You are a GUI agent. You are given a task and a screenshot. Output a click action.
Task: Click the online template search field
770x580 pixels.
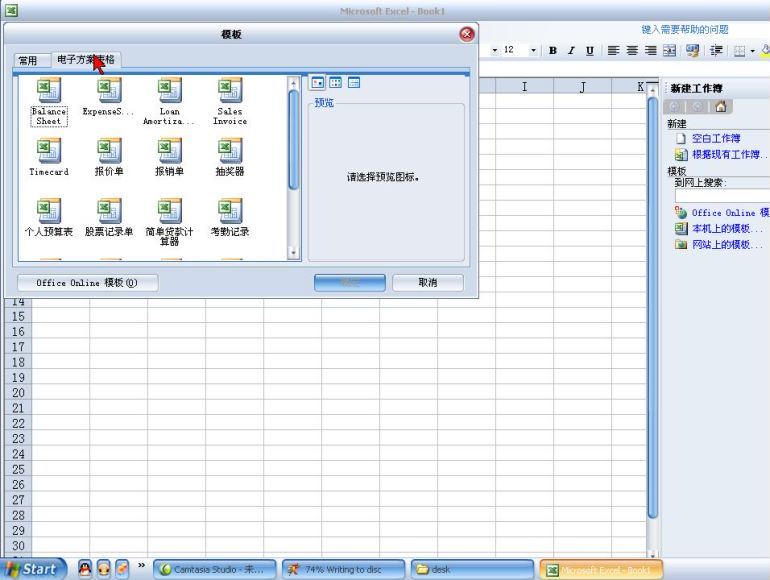[722, 195]
